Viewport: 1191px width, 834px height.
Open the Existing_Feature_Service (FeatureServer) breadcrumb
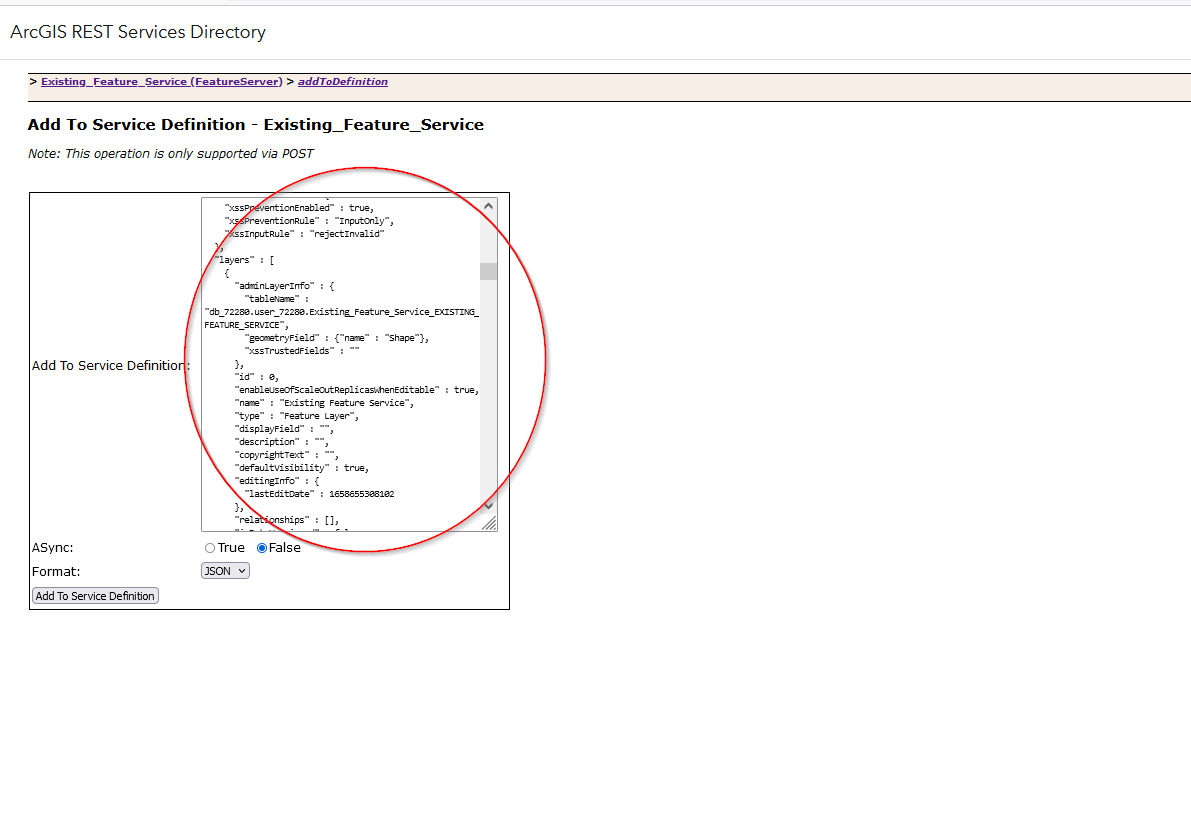click(160, 81)
